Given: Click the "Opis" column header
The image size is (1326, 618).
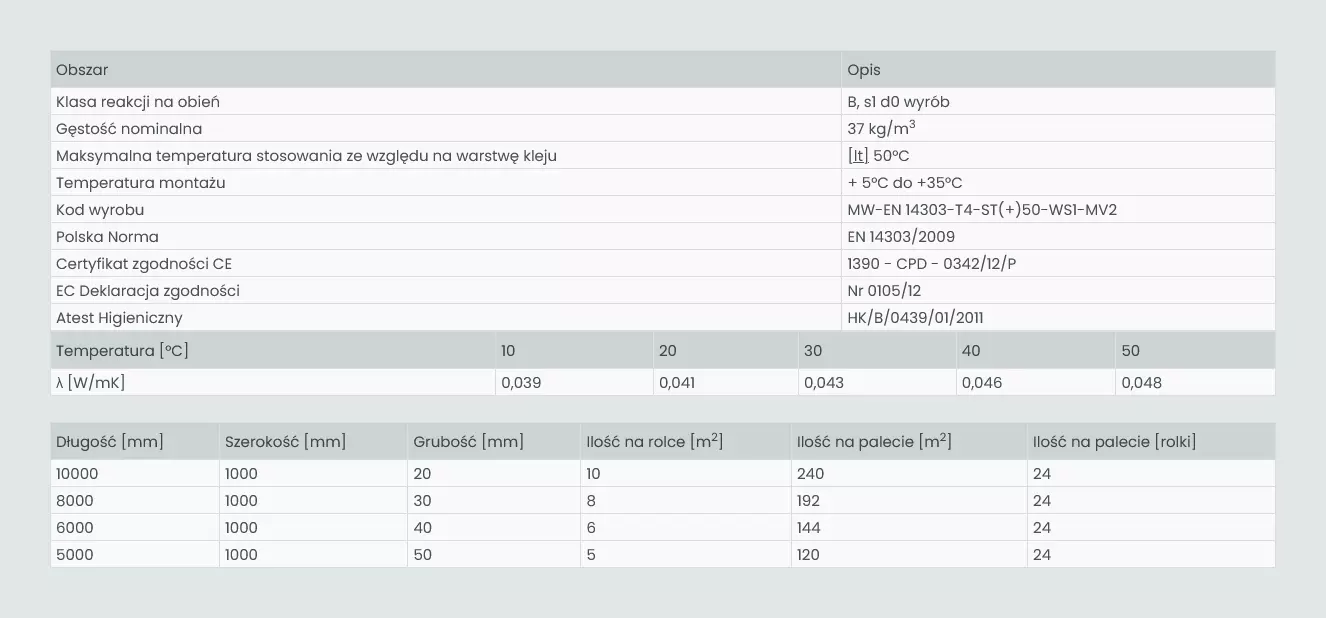Looking at the screenshot, I should (864, 70).
